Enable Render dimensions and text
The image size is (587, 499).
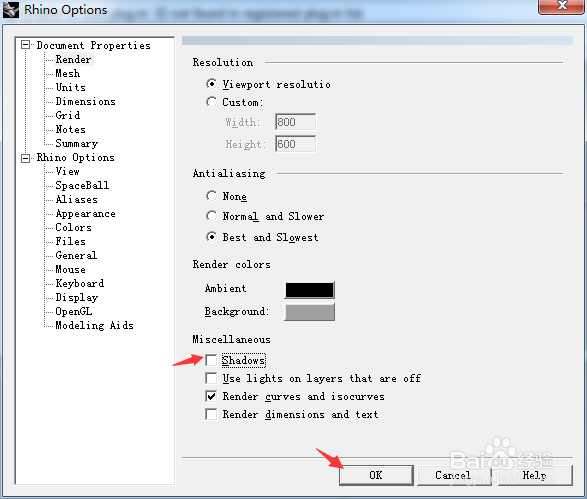211,414
